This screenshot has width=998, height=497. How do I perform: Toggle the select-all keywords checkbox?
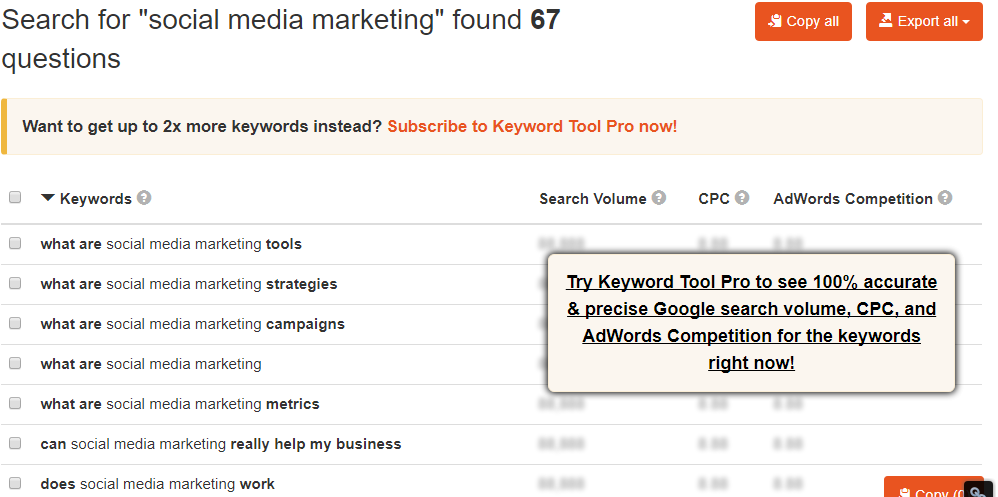(15, 197)
